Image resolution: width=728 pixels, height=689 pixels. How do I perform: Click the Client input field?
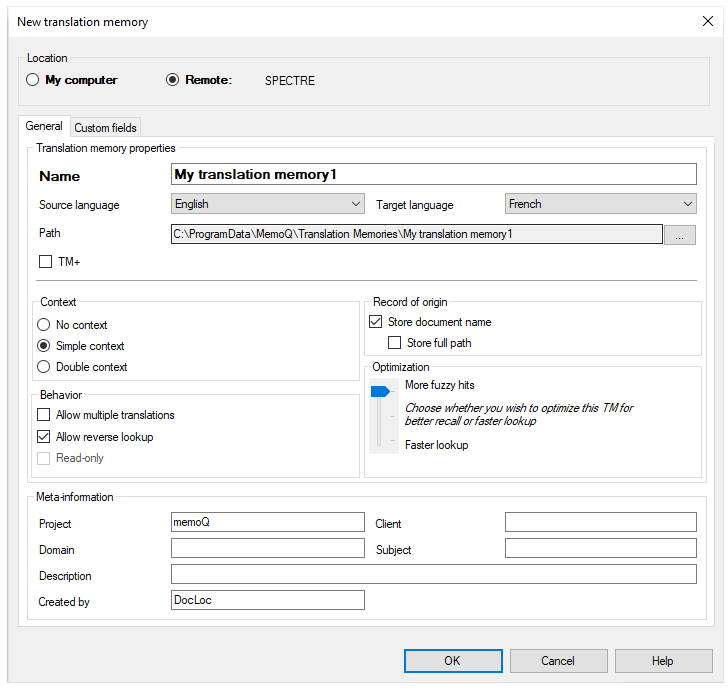pyautogui.click(x=600, y=522)
